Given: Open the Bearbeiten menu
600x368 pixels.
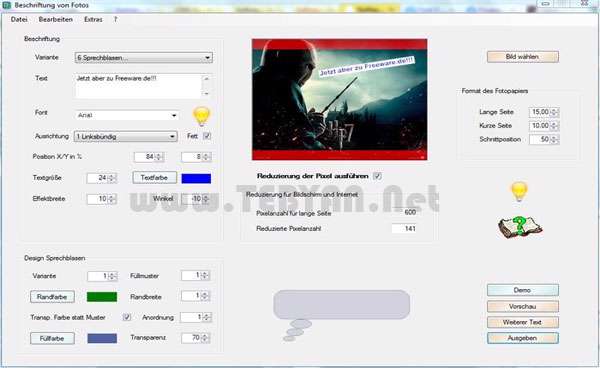Looking at the screenshot, I should click(55, 19).
